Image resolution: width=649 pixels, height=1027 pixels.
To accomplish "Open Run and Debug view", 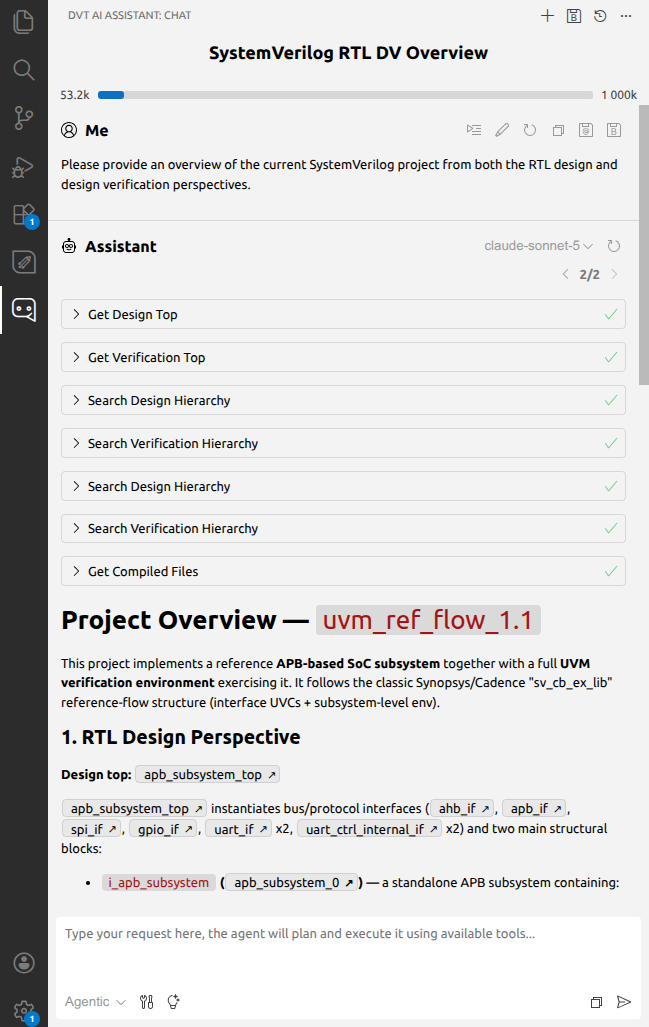I will (24, 166).
